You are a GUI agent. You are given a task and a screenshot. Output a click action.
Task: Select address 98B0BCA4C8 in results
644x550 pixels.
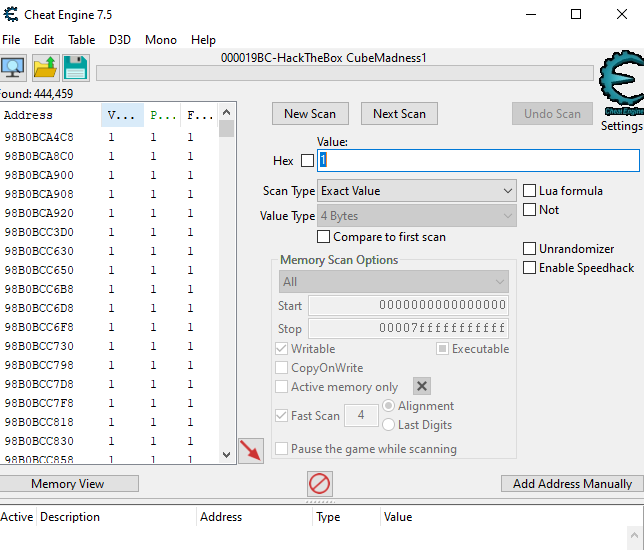(39, 137)
